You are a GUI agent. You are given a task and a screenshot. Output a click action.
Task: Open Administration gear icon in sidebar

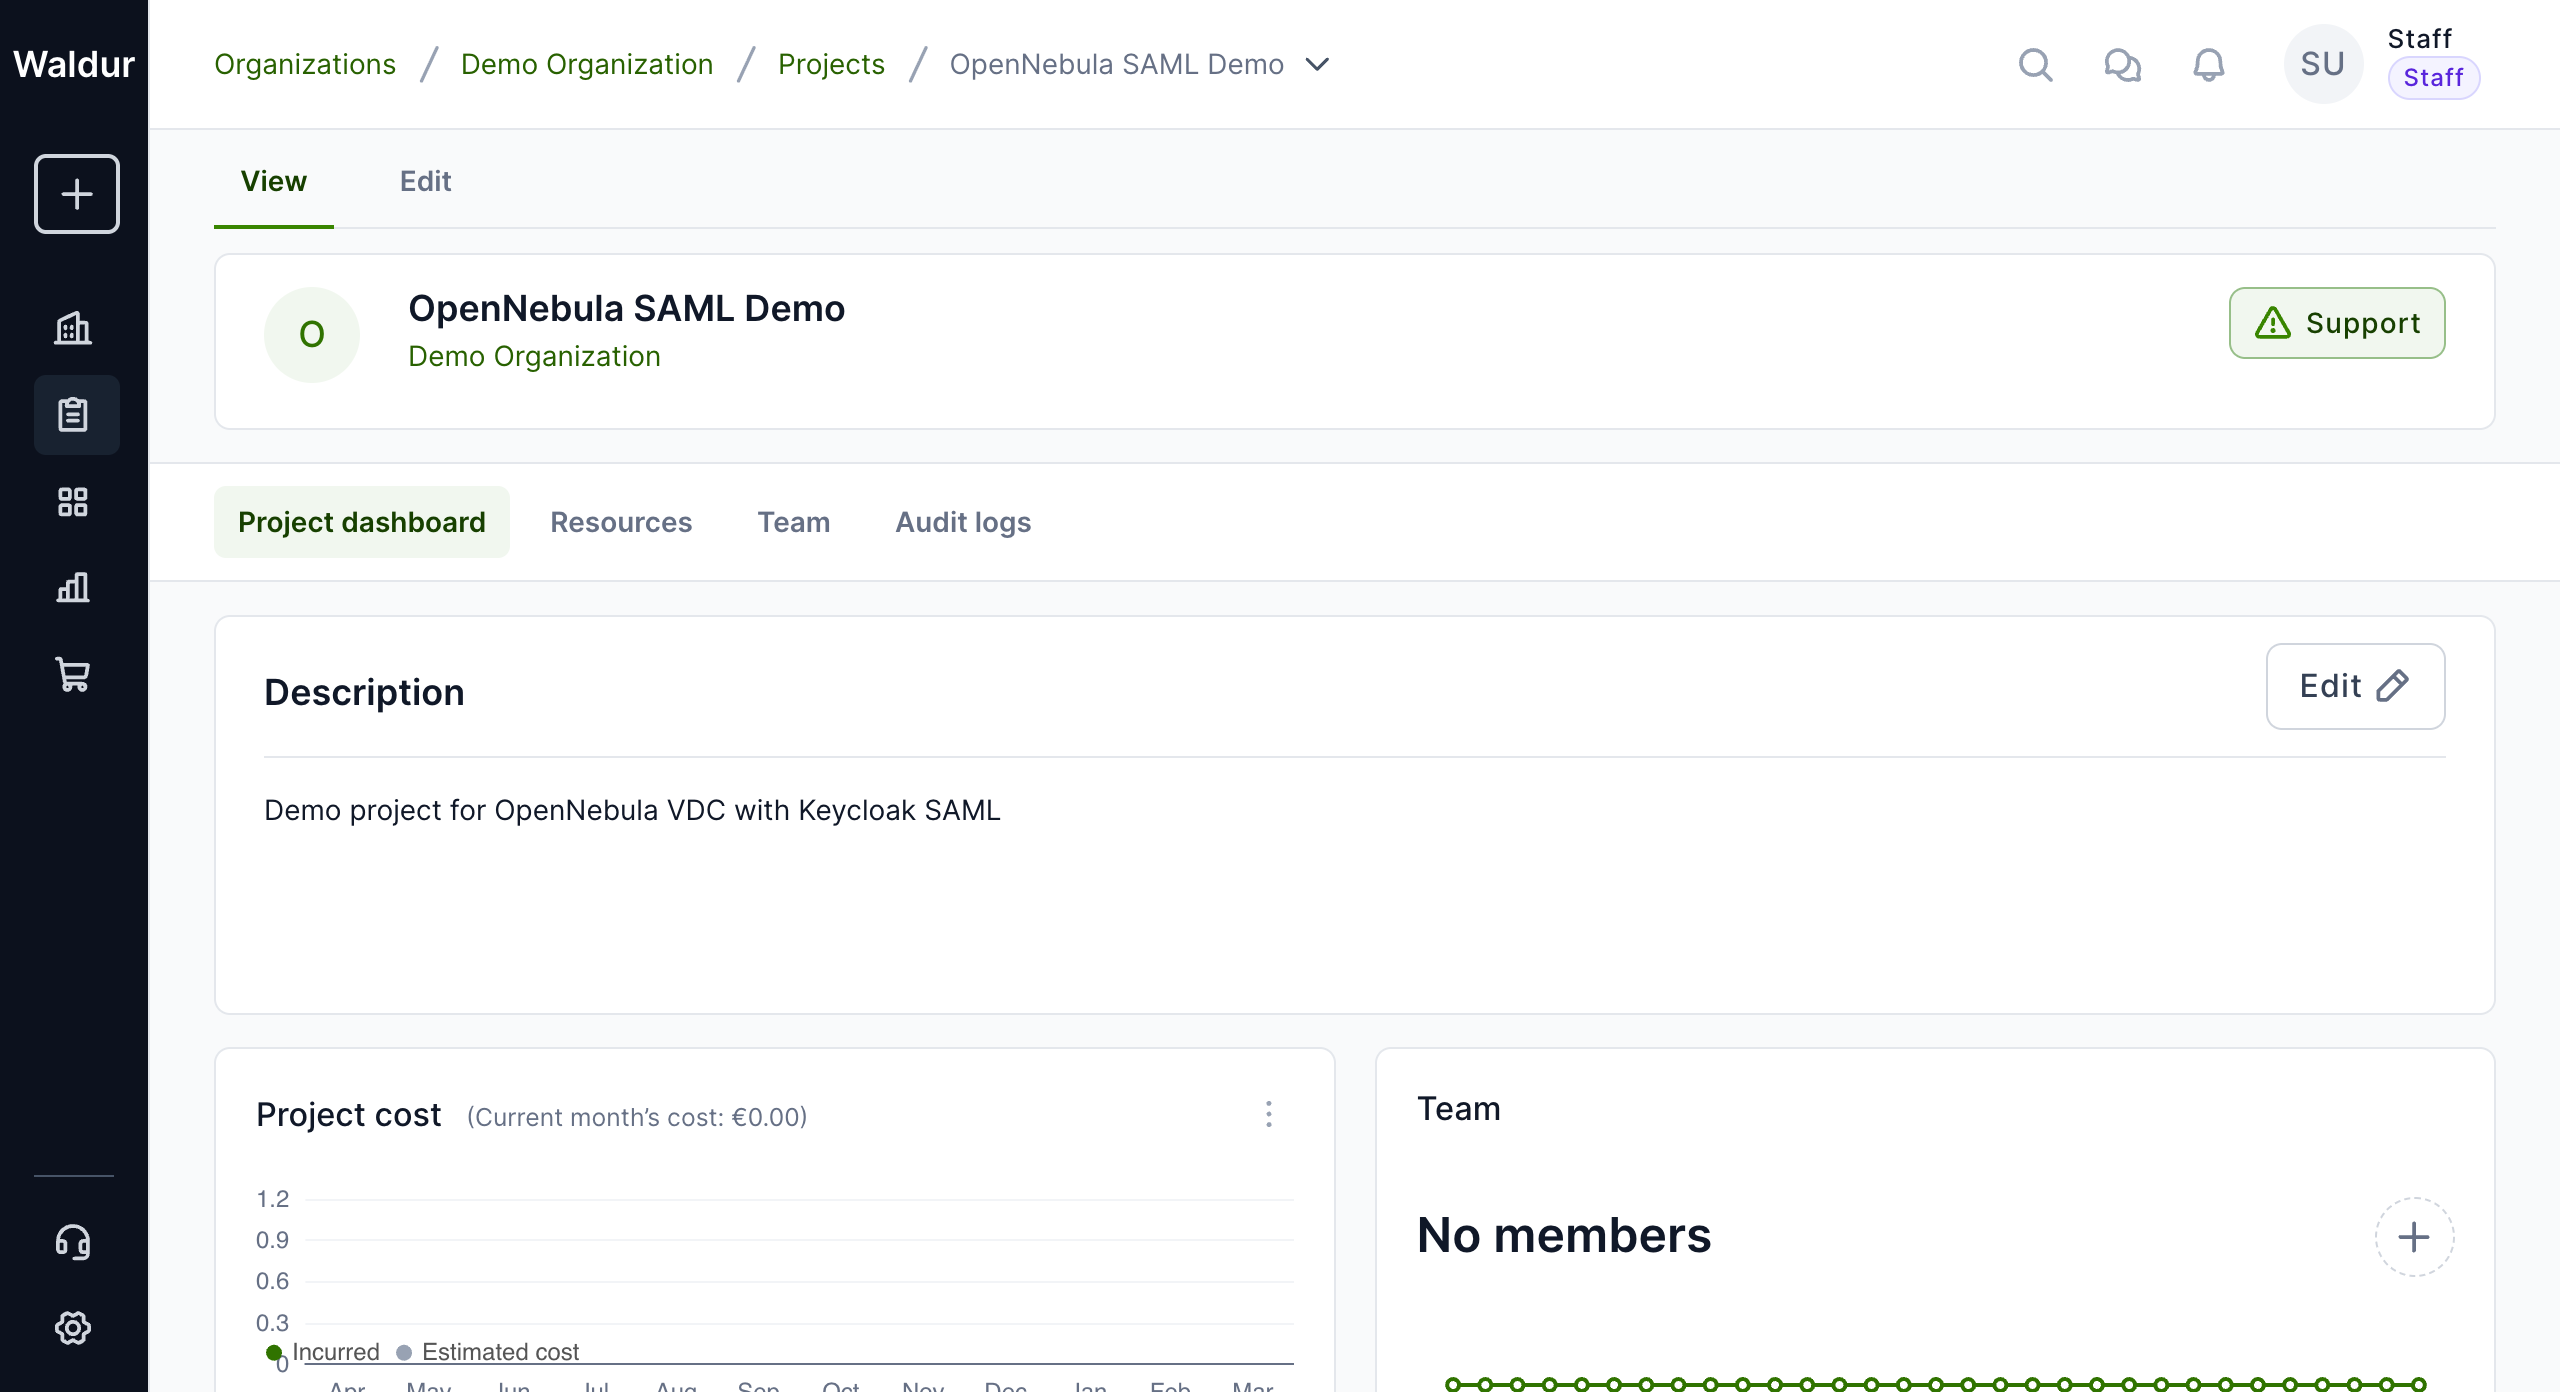pyautogui.click(x=73, y=1328)
